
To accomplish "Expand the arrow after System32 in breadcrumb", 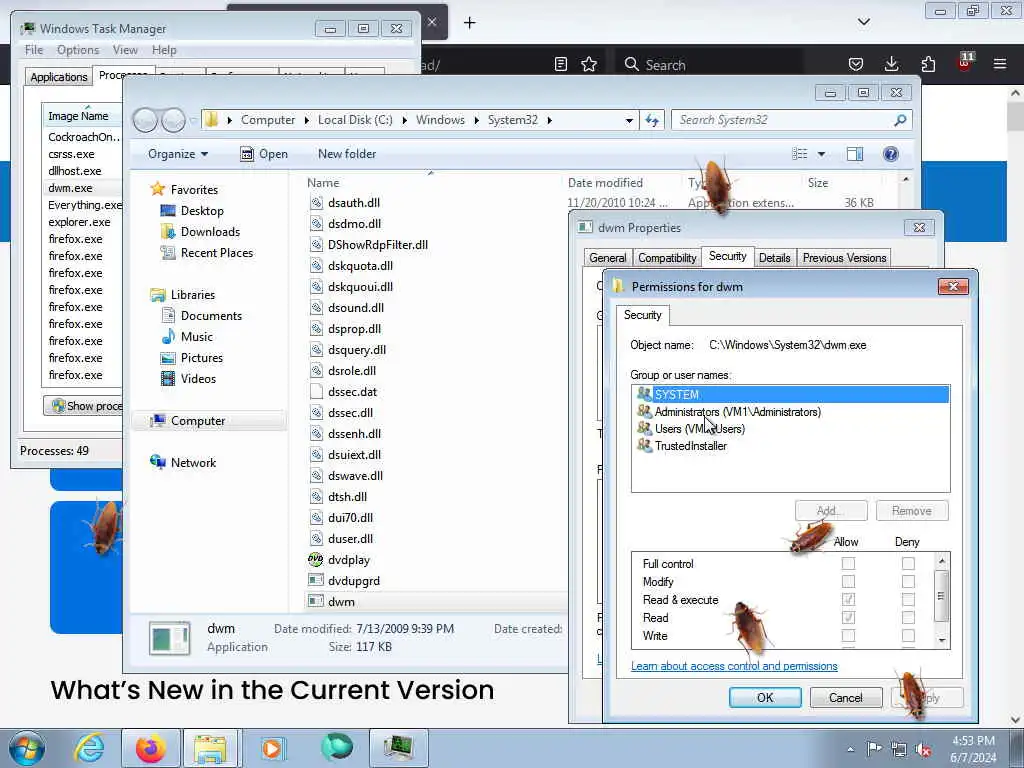I will pos(550,120).
